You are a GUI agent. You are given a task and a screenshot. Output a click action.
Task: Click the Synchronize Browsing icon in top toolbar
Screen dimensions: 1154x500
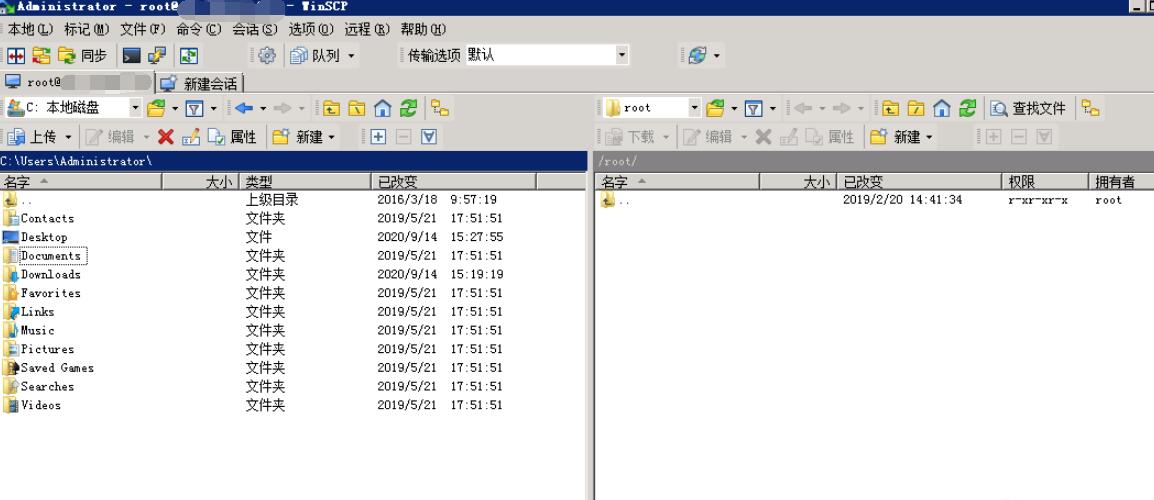(41, 56)
